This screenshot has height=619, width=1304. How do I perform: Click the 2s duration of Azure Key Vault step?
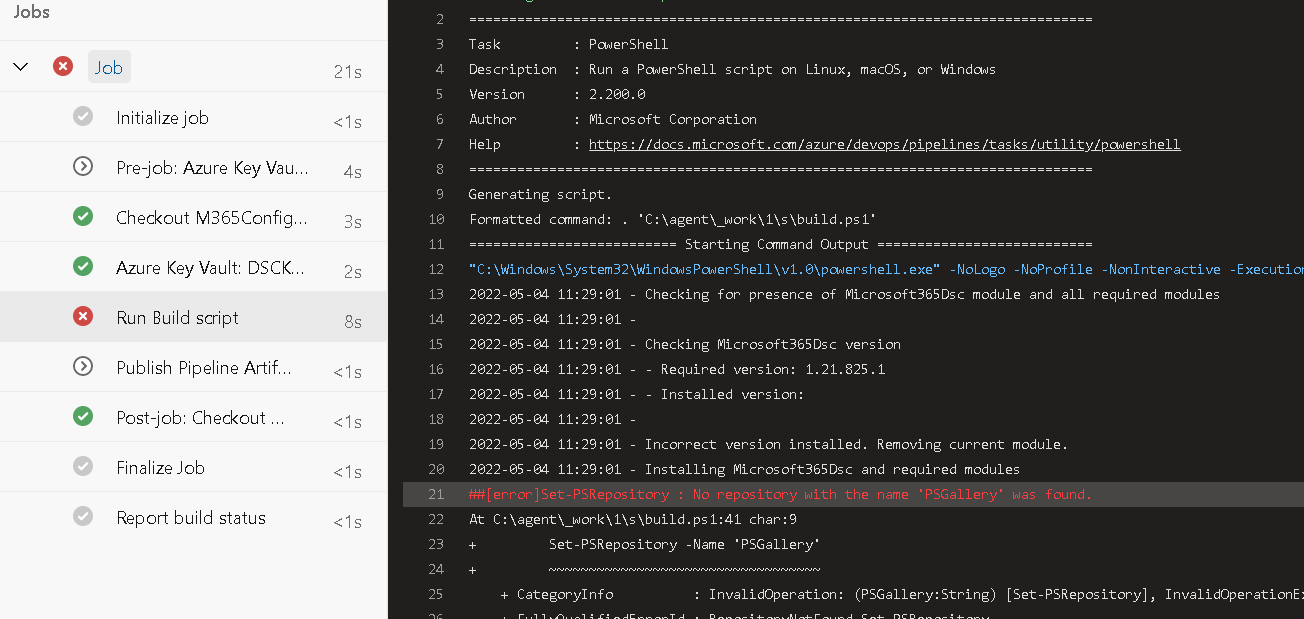(352, 271)
